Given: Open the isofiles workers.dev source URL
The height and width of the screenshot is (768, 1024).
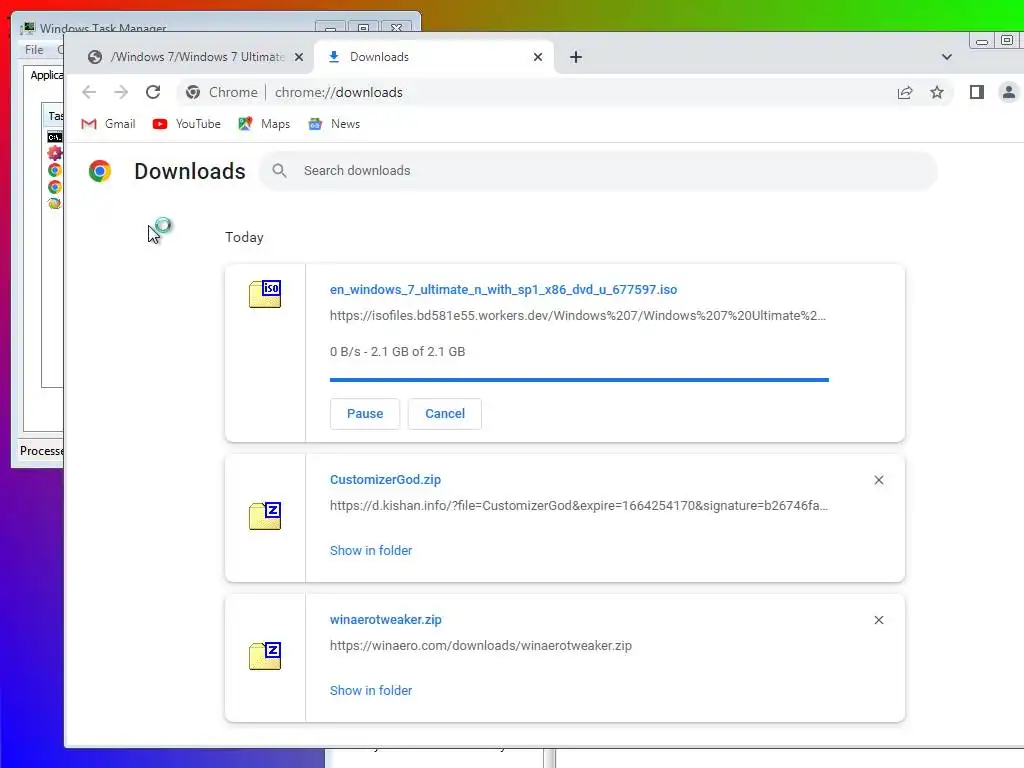Looking at the screenshot, I should pos(577,315).
